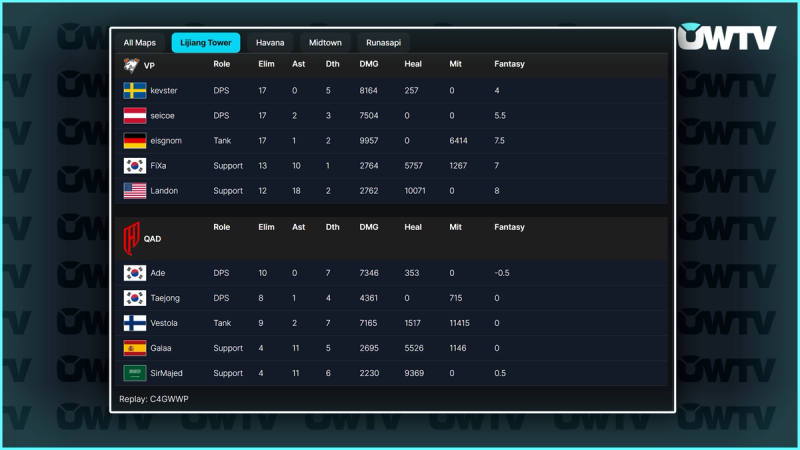This screenshot has width=800, height=450.
Task: Click the OWTV logo at top right
Action: click(x=727, y=37)
